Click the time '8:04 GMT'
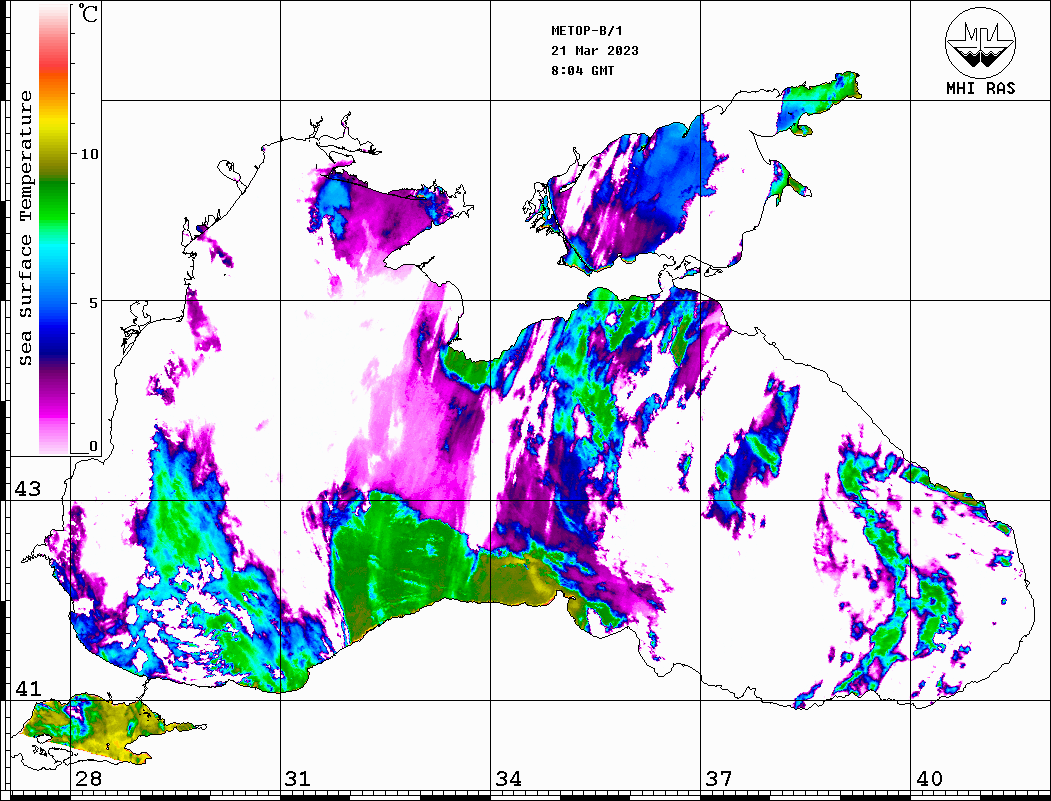 pyautogui.click(x=582, y=71)
